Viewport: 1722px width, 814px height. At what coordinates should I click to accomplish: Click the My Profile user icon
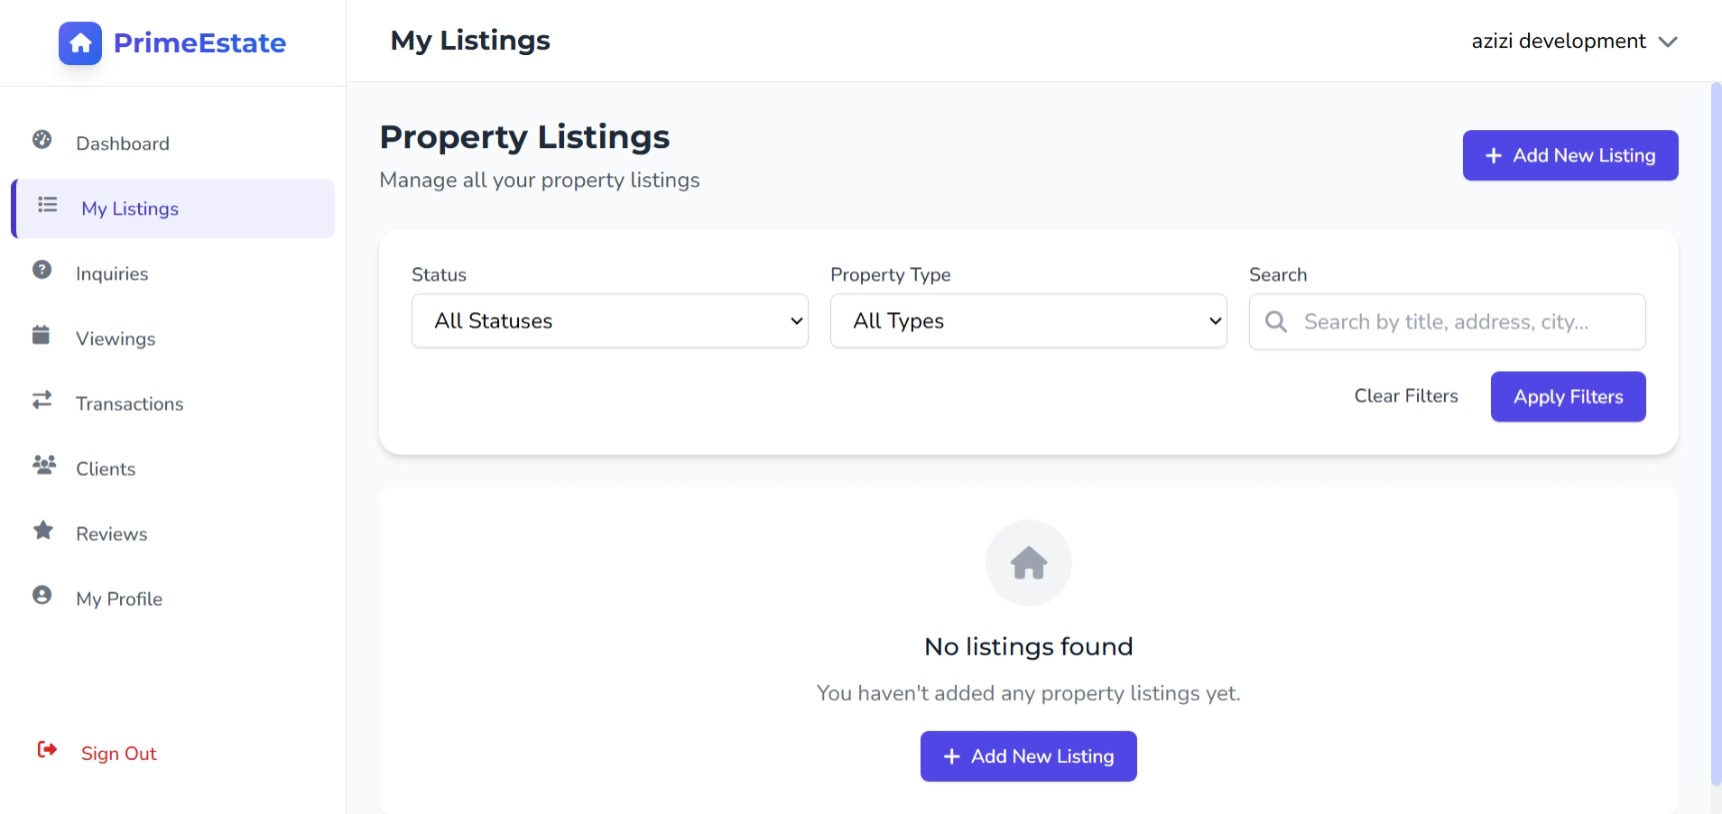[42, 595]
